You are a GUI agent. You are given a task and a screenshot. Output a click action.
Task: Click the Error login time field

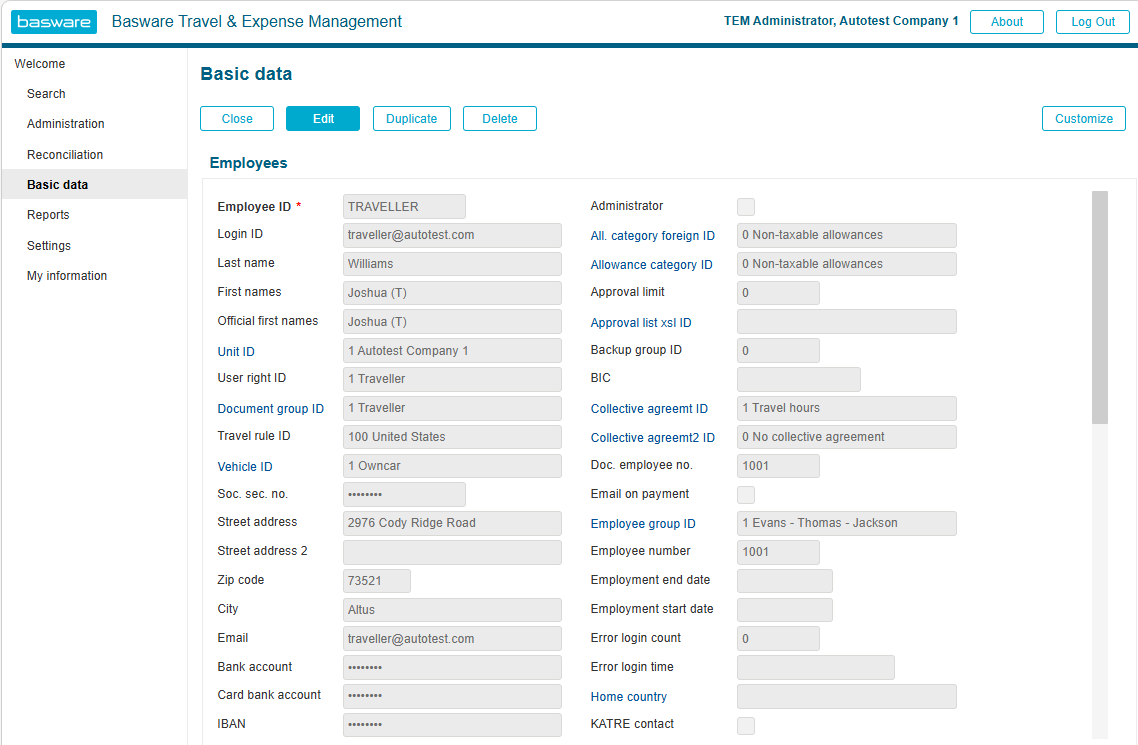tap(816, 667)
